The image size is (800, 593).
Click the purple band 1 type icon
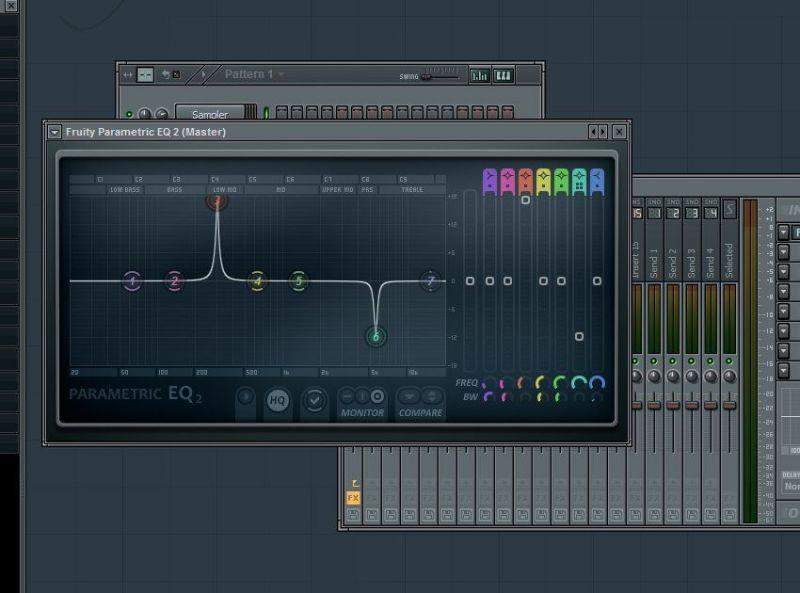tap(489, 181)
